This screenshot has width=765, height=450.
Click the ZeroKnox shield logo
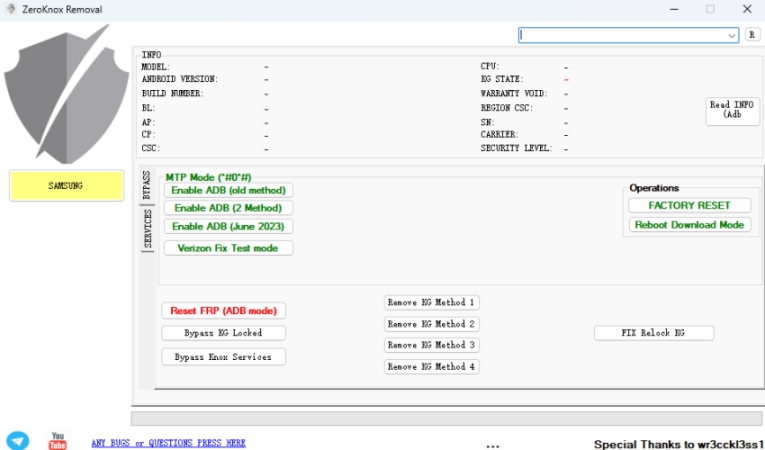[x=66, y=94]
